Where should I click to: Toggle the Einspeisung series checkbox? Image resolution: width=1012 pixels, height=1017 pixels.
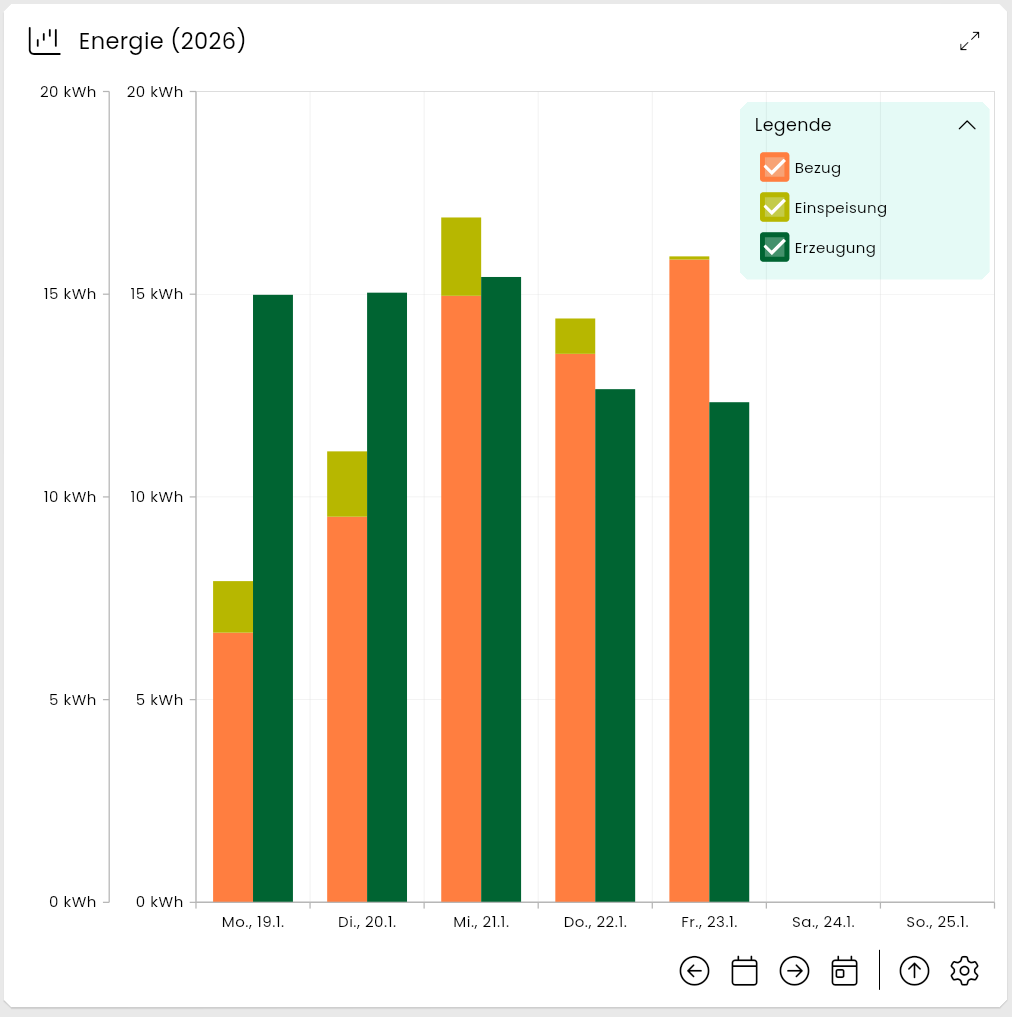point(774,207)
